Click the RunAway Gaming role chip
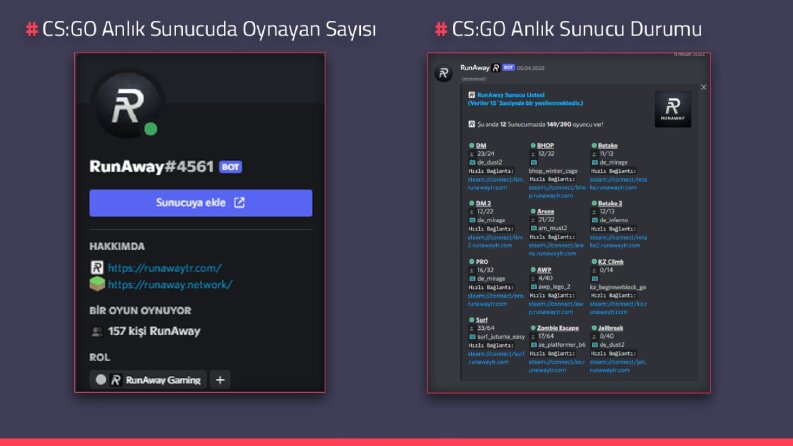 [x=148, y=380]
